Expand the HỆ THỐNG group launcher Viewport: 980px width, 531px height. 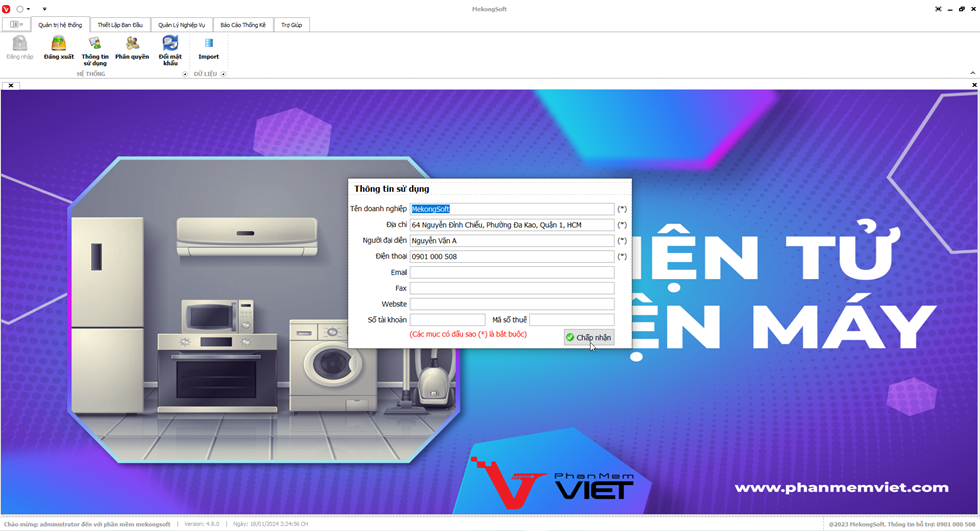tap(184, 74)
